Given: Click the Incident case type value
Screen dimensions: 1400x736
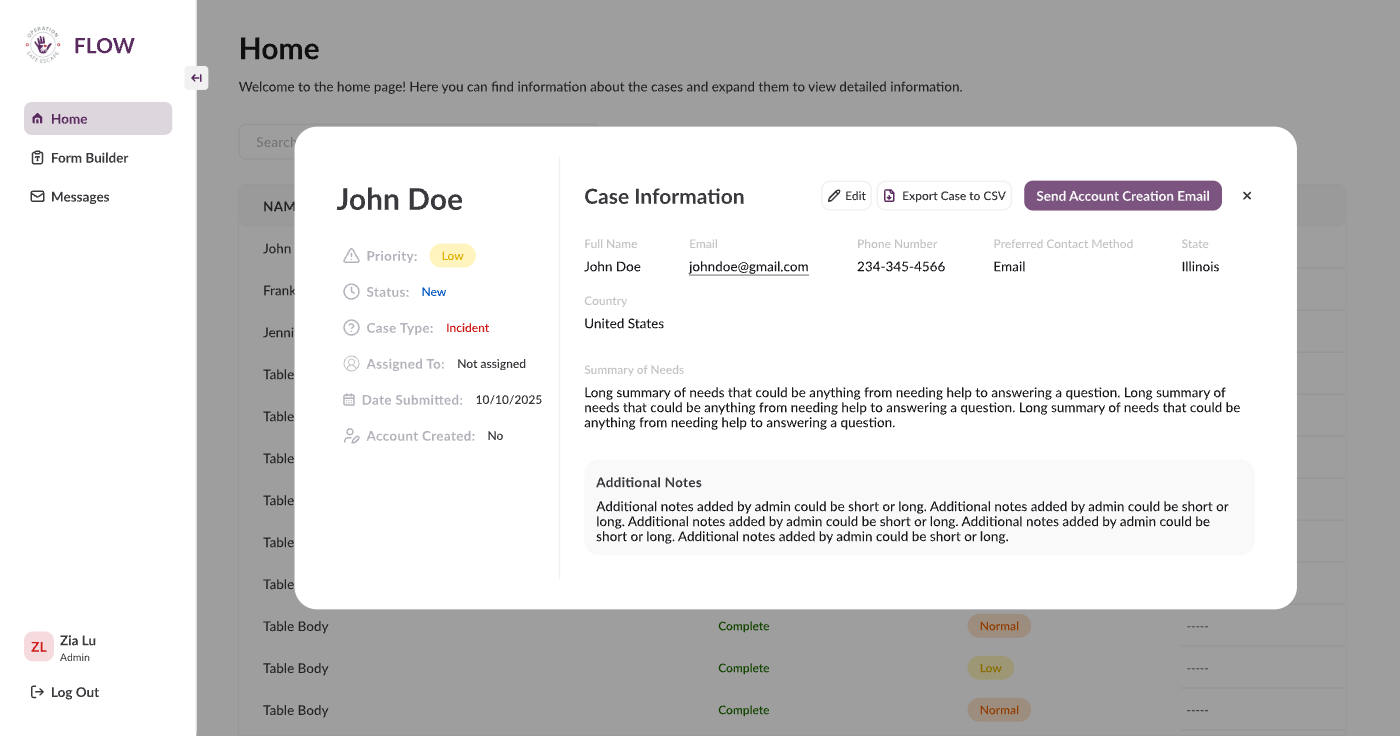Looking at the screenshot, I should tap(468, 328).
